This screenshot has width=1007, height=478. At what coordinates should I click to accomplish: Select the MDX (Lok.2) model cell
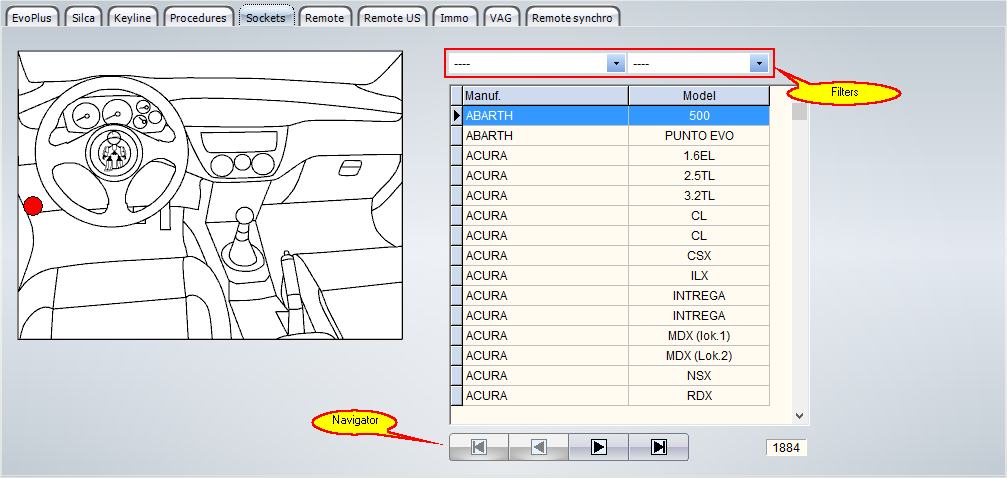699,355
